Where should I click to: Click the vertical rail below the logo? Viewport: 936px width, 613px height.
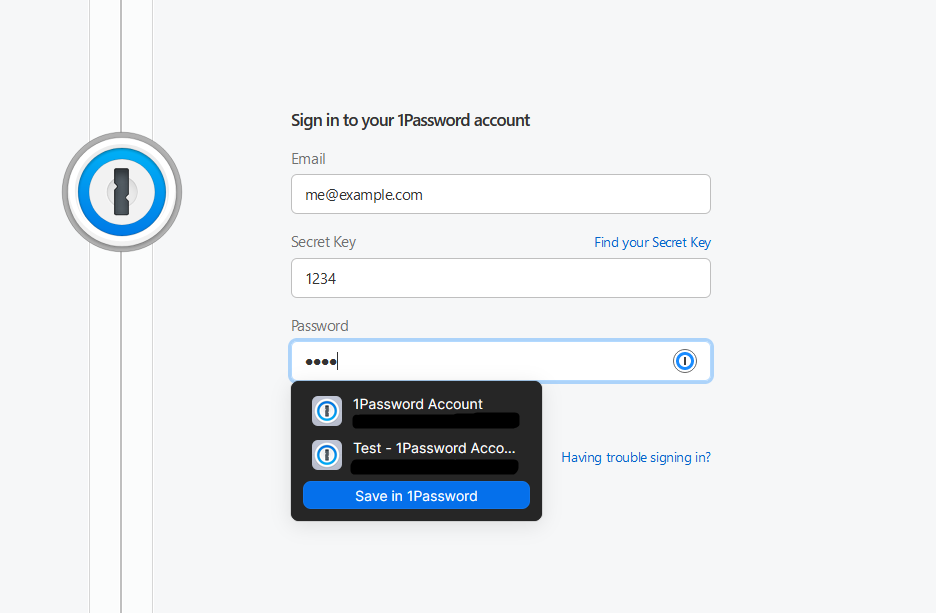point(121,430)
